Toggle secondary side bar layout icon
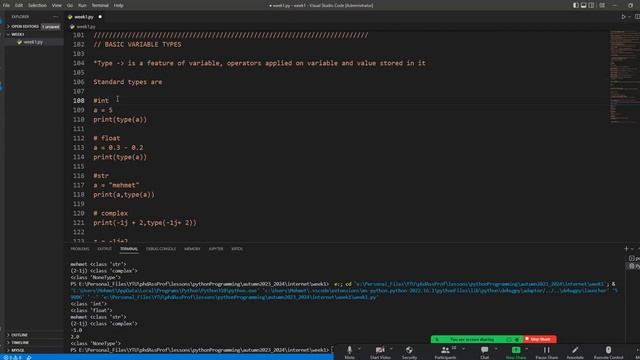The image size is (640, 360). click(591, 5)
